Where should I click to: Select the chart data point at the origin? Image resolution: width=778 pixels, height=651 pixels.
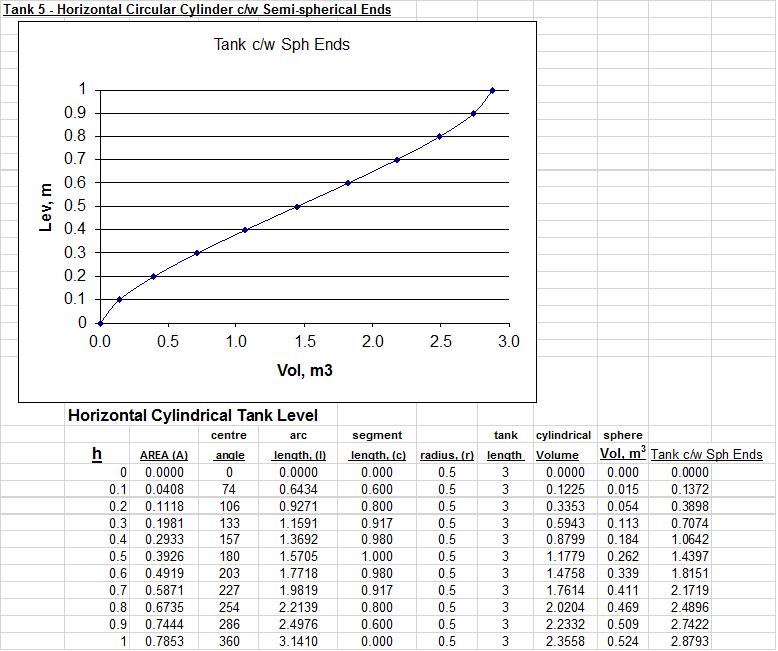100,323
